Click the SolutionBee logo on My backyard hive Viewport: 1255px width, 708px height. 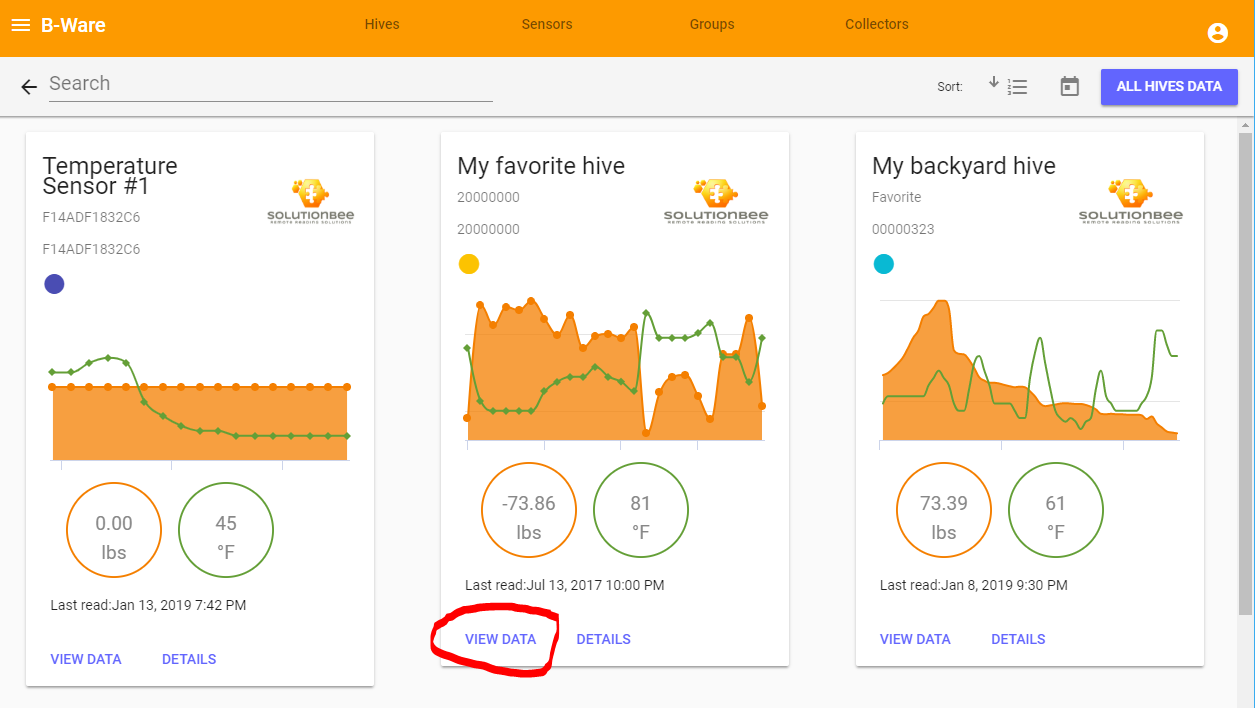click(x=1131, y=201)
